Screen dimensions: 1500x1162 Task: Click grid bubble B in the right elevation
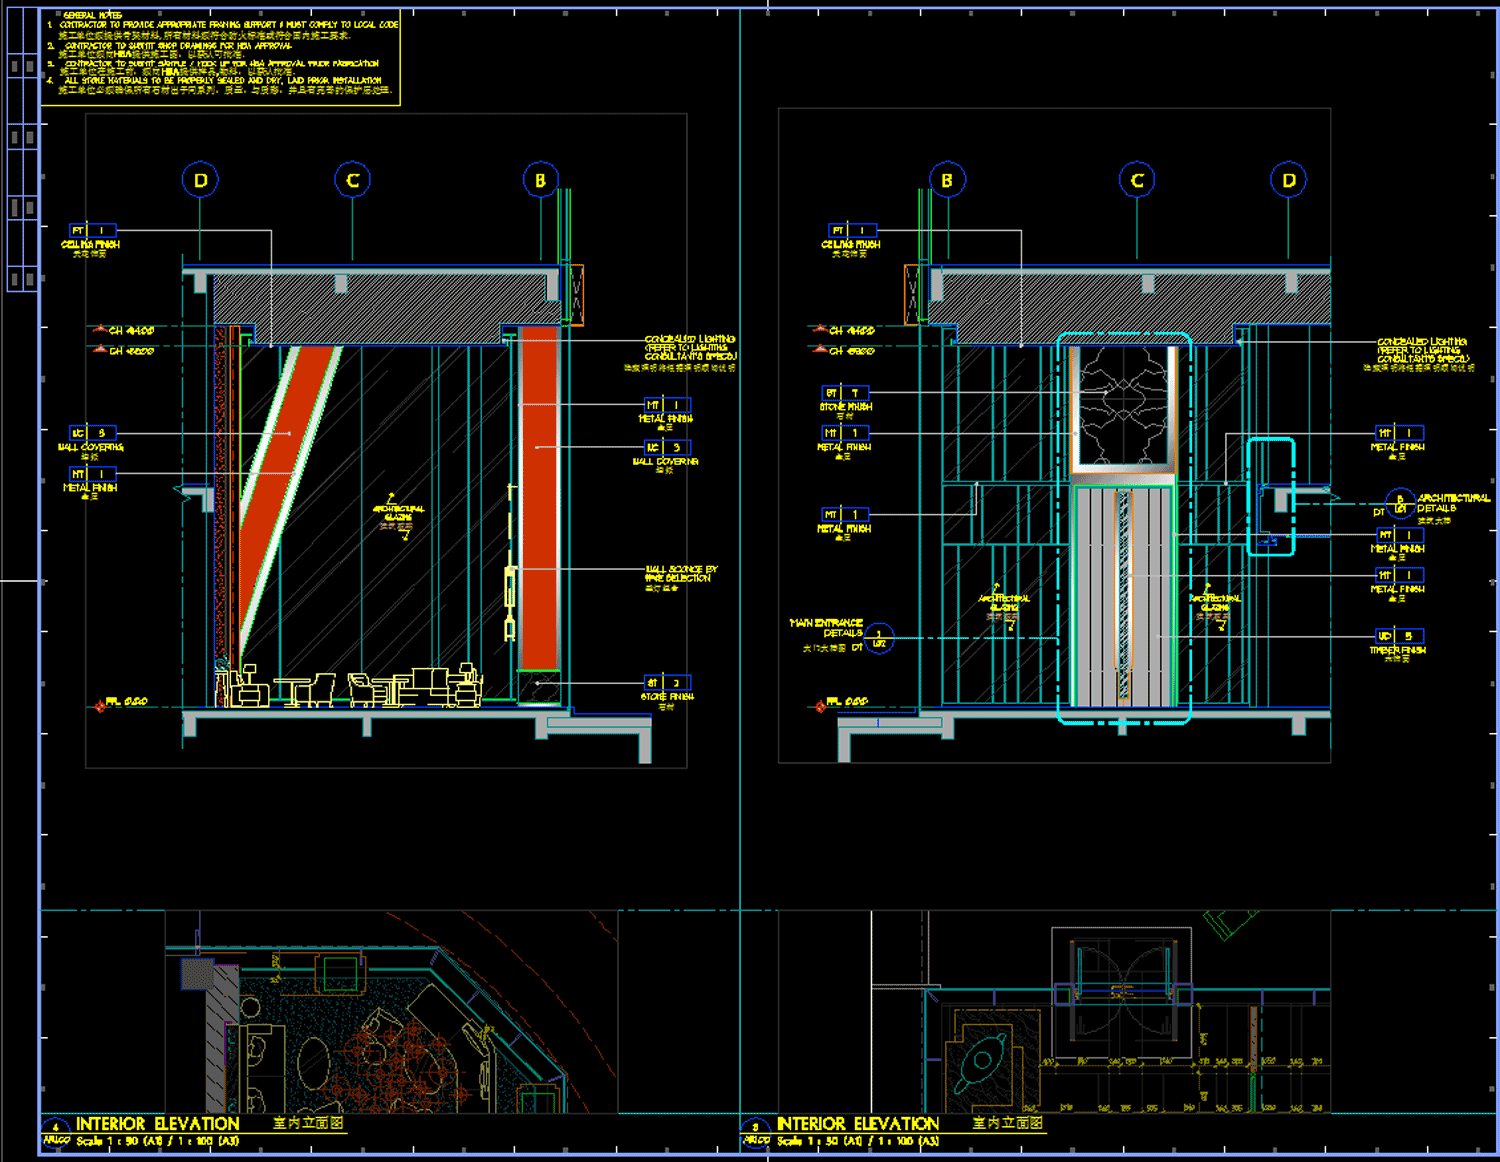click(947, 180)
